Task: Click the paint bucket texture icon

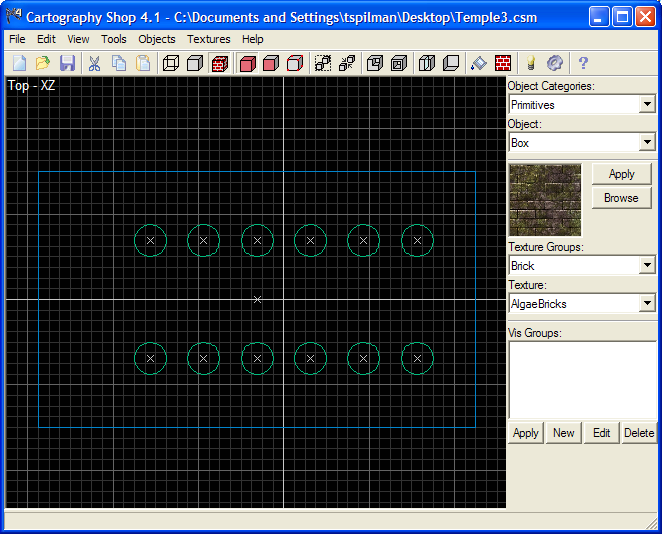Action: point(479,63)
